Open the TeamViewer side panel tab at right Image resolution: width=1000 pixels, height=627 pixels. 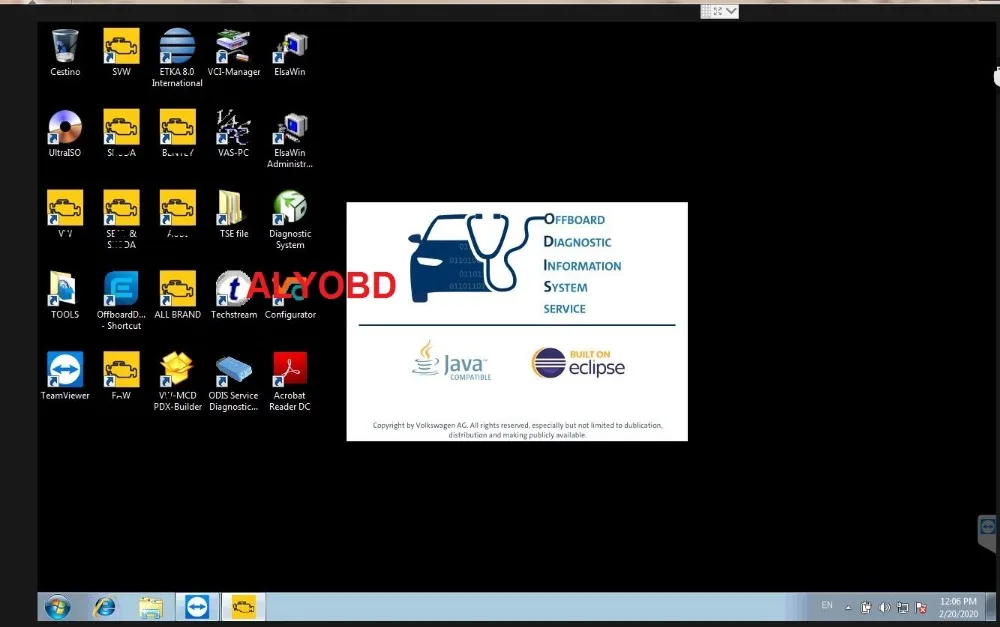987,532
